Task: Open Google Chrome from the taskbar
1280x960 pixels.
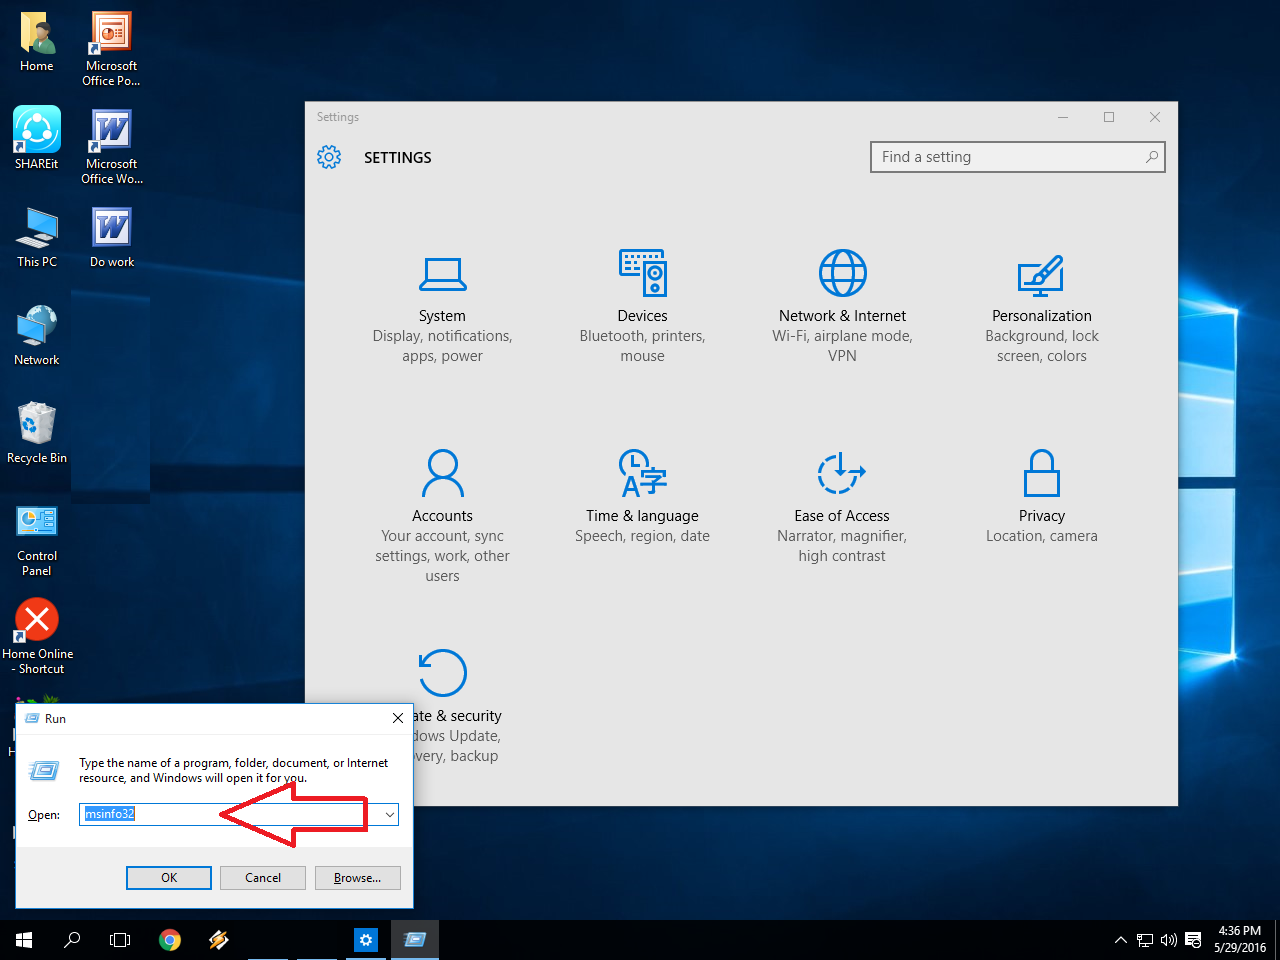Action: pos(170,940)
